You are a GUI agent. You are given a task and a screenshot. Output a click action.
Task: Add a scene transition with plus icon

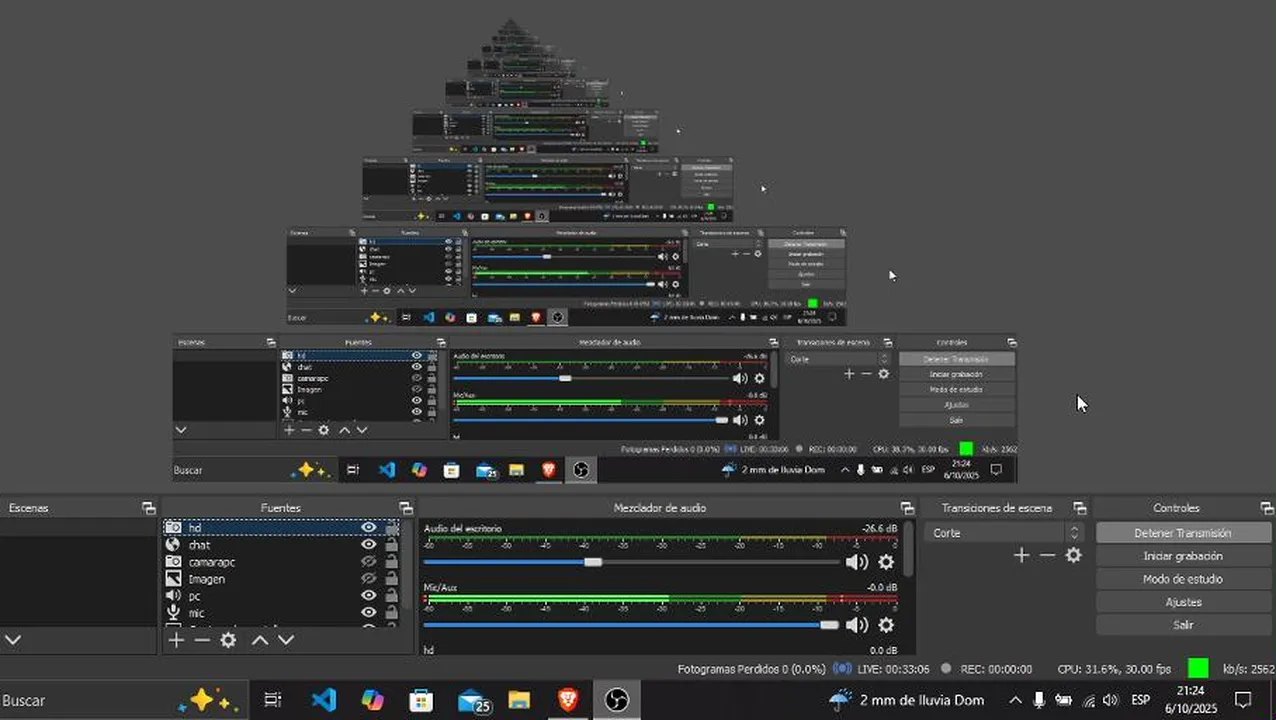tap(1021, 555)
